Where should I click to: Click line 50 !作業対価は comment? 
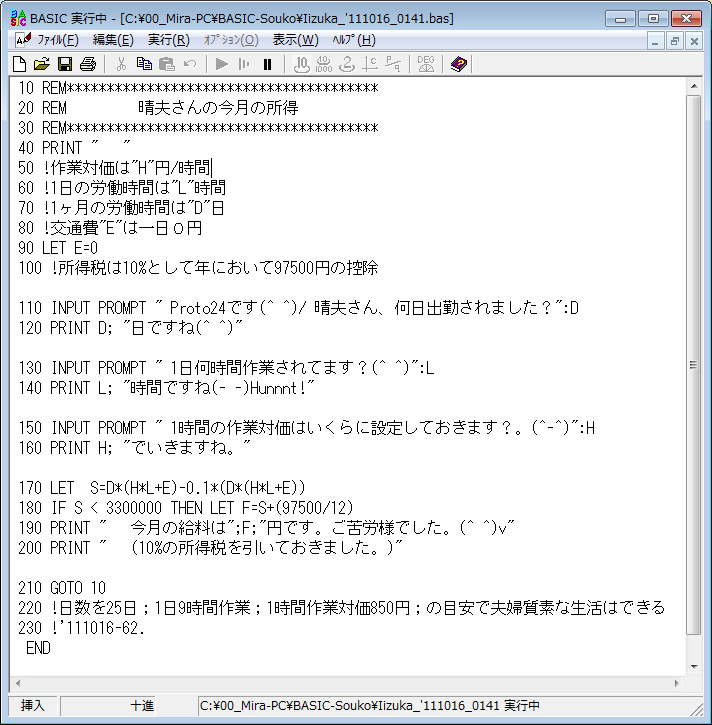(x=115, y=168)
